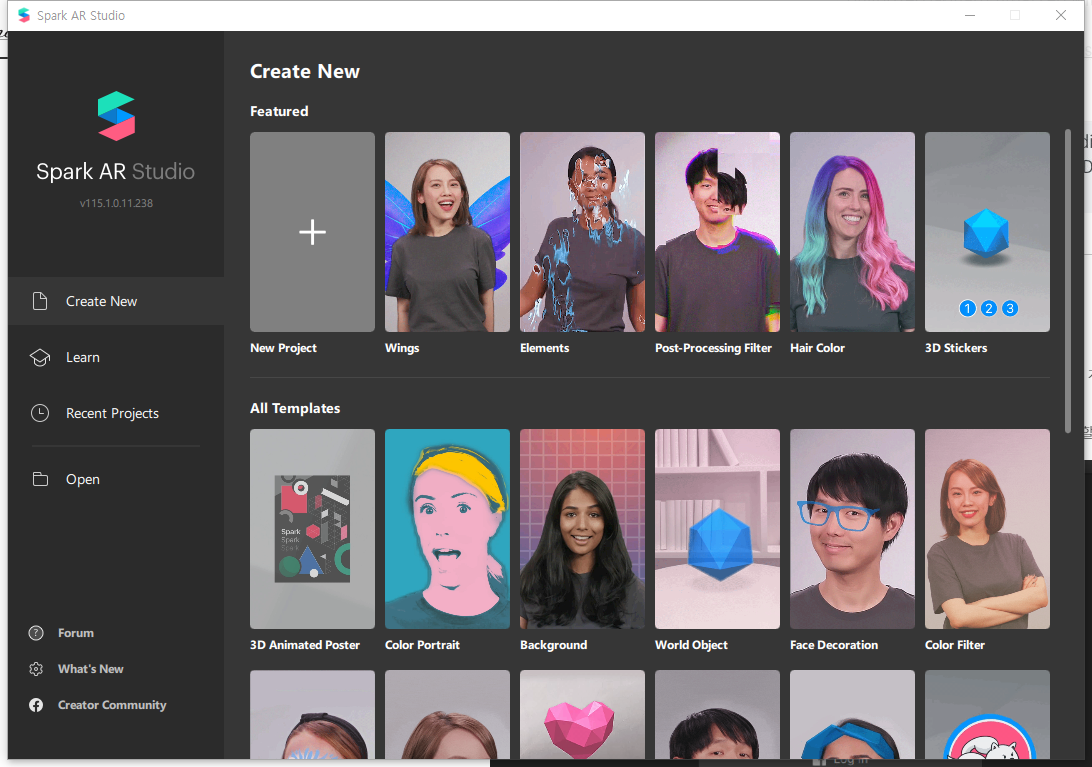
Task: Click the vertical scrollbar of the templates list
Action: [1068, 281]
